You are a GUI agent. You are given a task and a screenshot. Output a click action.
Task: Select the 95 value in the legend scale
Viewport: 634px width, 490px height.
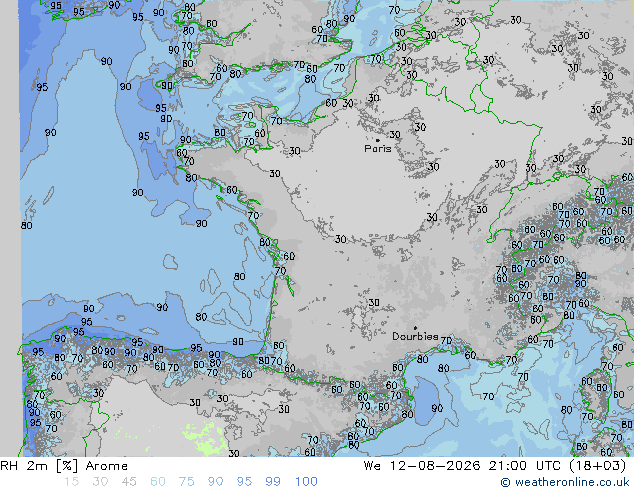[x=244, y=482]
